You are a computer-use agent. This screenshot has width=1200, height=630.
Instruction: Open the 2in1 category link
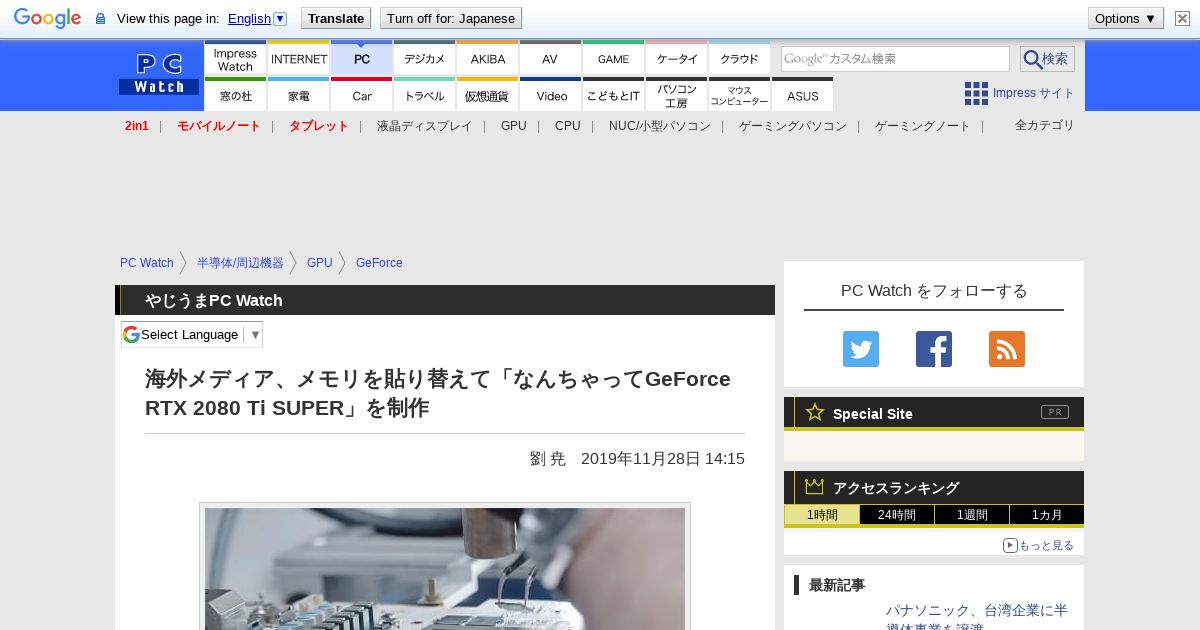[x=137, y=126]
